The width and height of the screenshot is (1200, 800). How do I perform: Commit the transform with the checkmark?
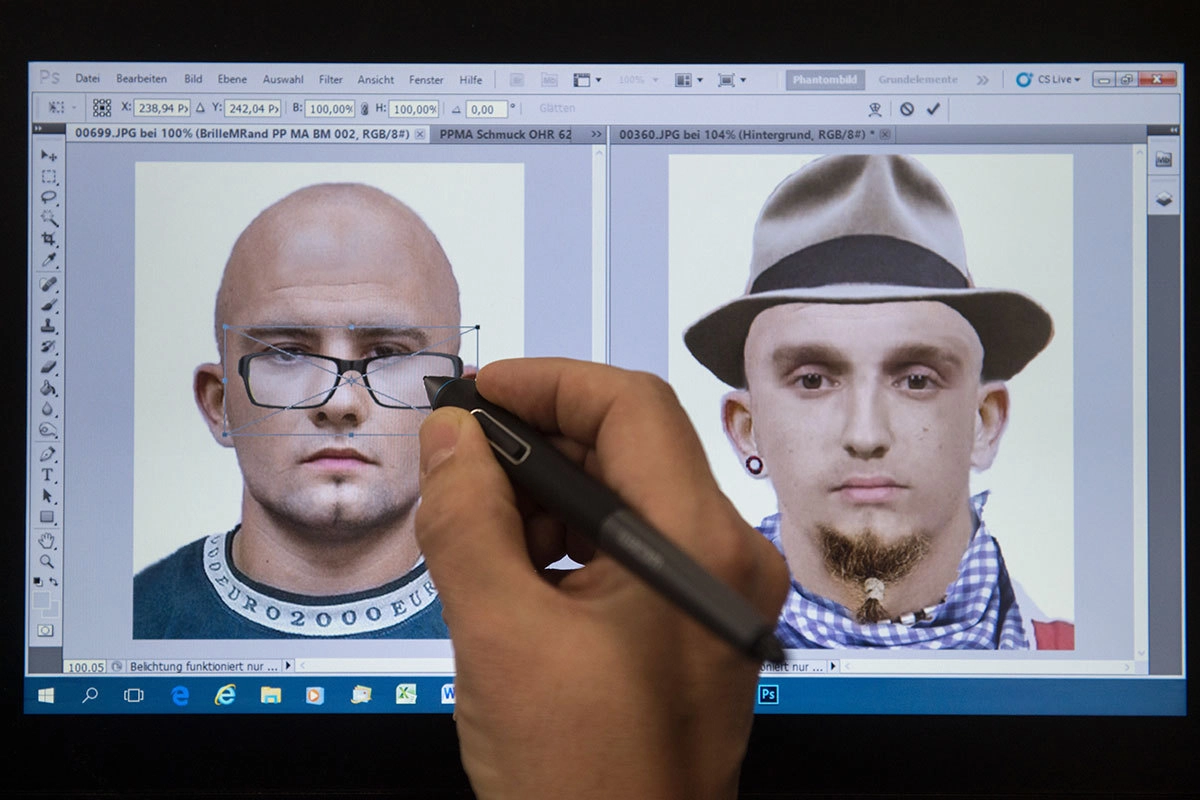(933, 109)
